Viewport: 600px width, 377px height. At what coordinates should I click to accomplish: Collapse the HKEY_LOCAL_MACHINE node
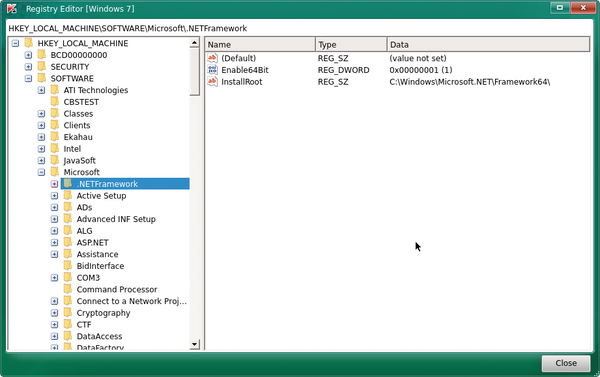[15, 43]
